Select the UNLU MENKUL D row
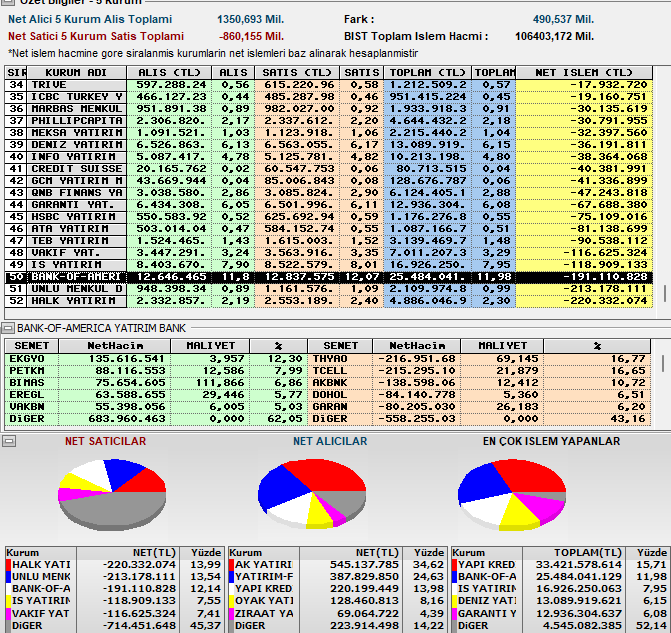This screenshot has height=633, width=671. (329, 289)
